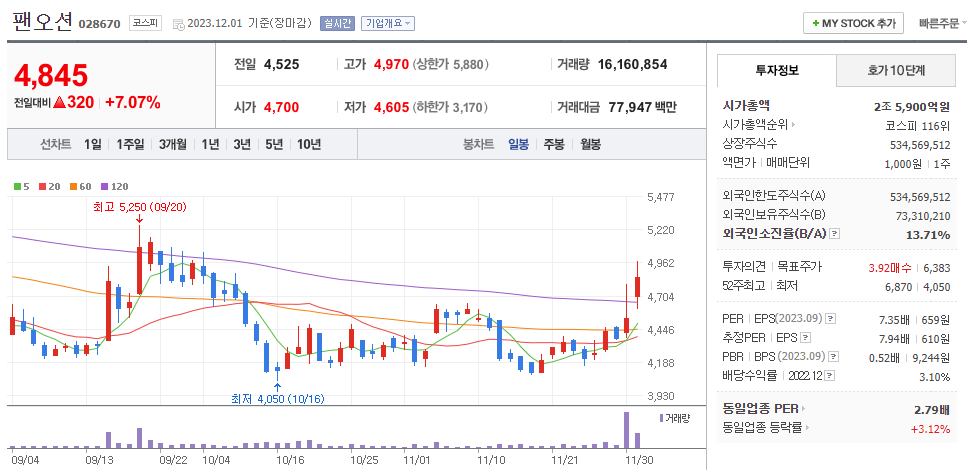Open the 기업개요 dropdown
The image size is (967, 470).
coord(388,23)
